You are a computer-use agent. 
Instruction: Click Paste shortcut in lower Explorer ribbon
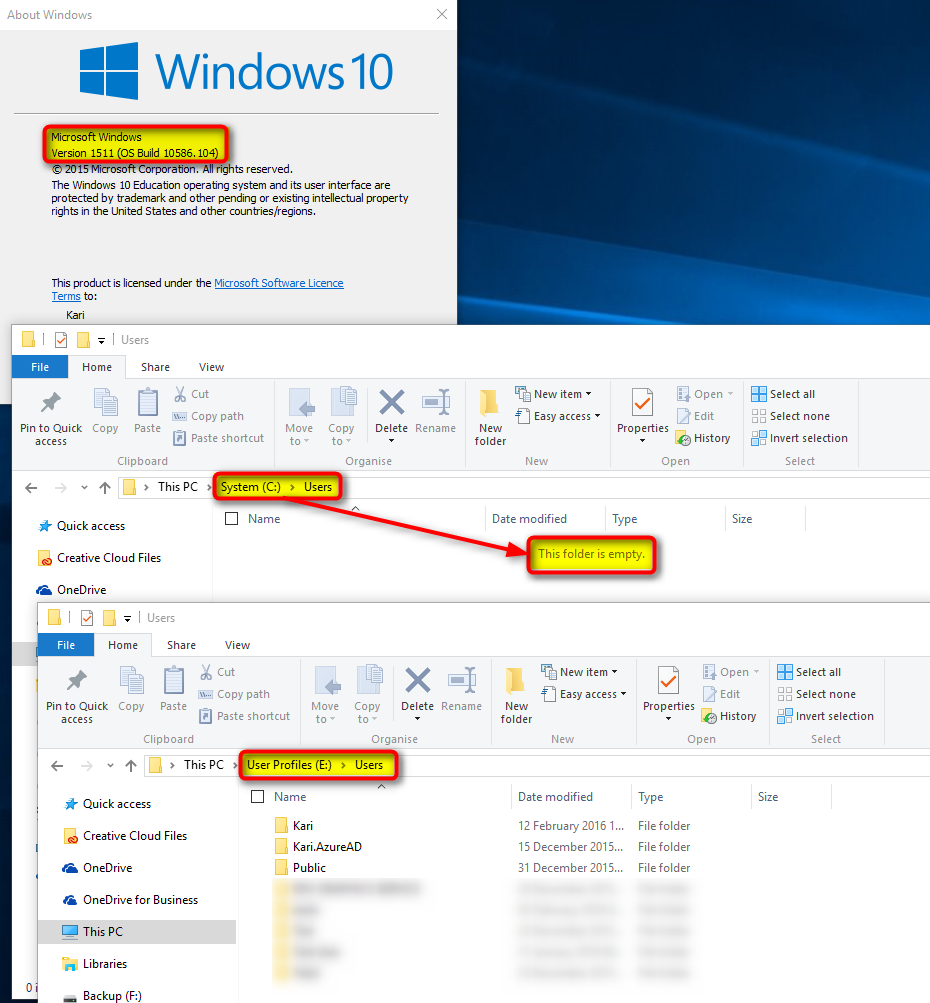point(245,716)
